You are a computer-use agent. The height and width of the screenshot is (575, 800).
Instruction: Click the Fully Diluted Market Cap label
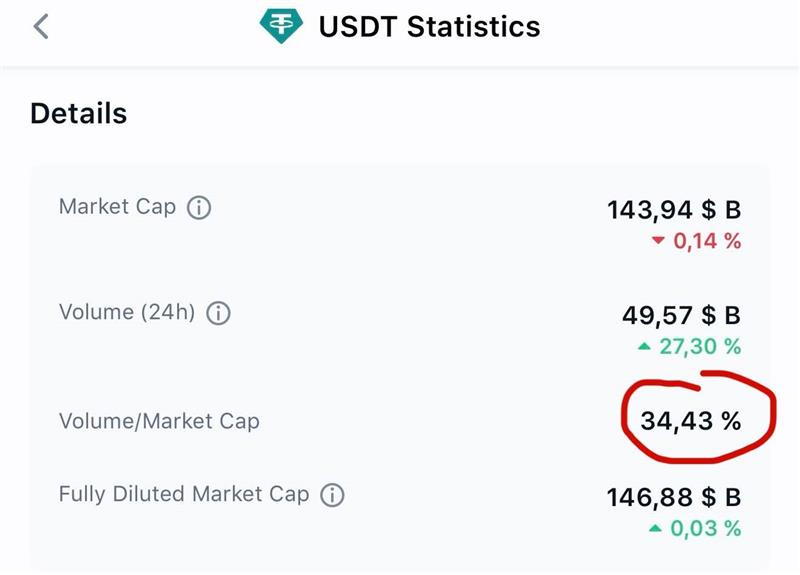(184, 494)
